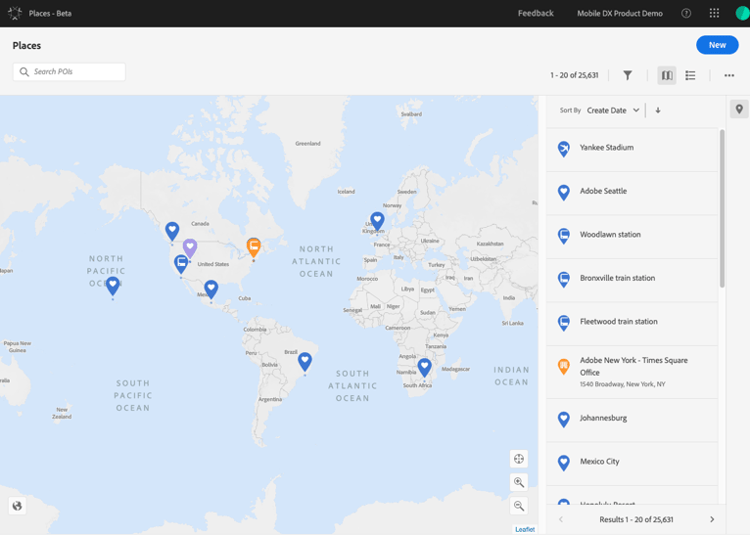Click the POI list scrollbar
Image resolution: width=750 pixels, height=535 pixels.
(x=722, y=208)
